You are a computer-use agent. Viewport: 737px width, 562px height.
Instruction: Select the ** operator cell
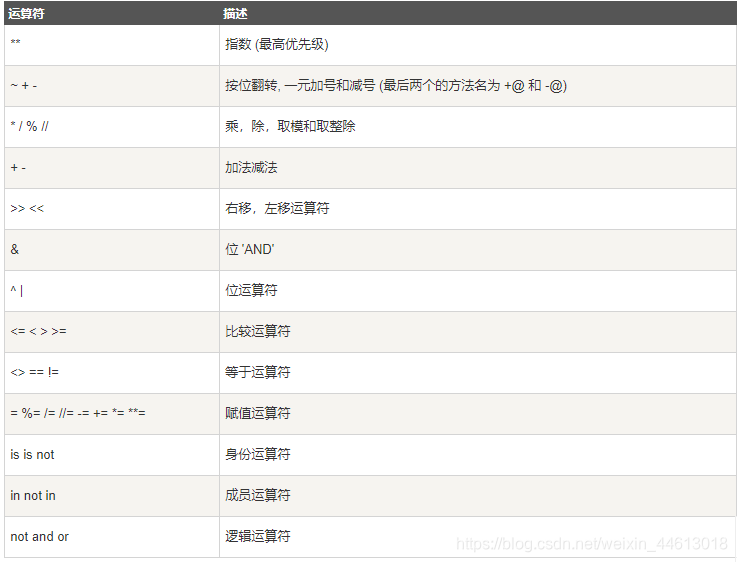point(111,45)
